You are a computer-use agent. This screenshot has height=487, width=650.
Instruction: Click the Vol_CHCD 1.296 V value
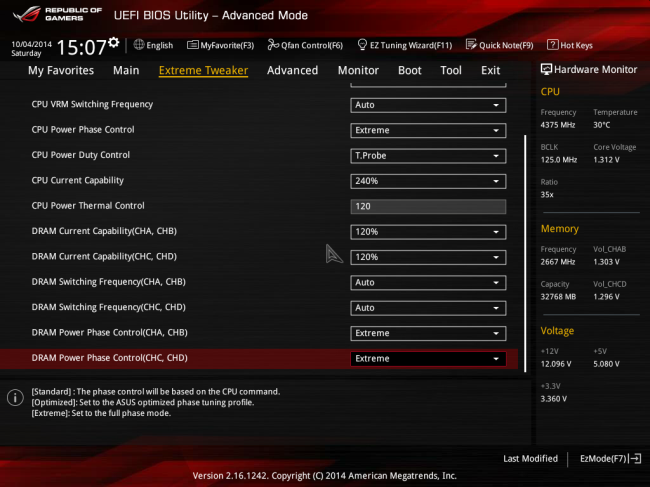[606, 296]
